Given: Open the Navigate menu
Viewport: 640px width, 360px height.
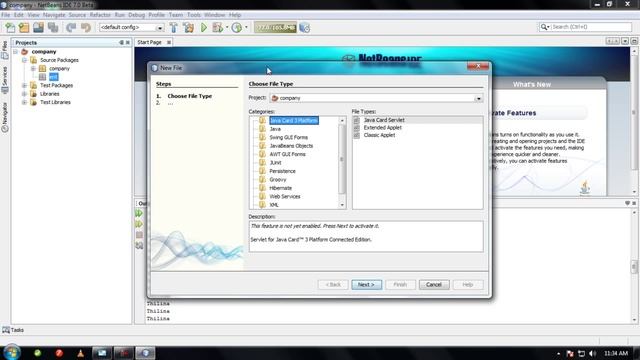Looking at the screenshot, I should pos(54,15).
